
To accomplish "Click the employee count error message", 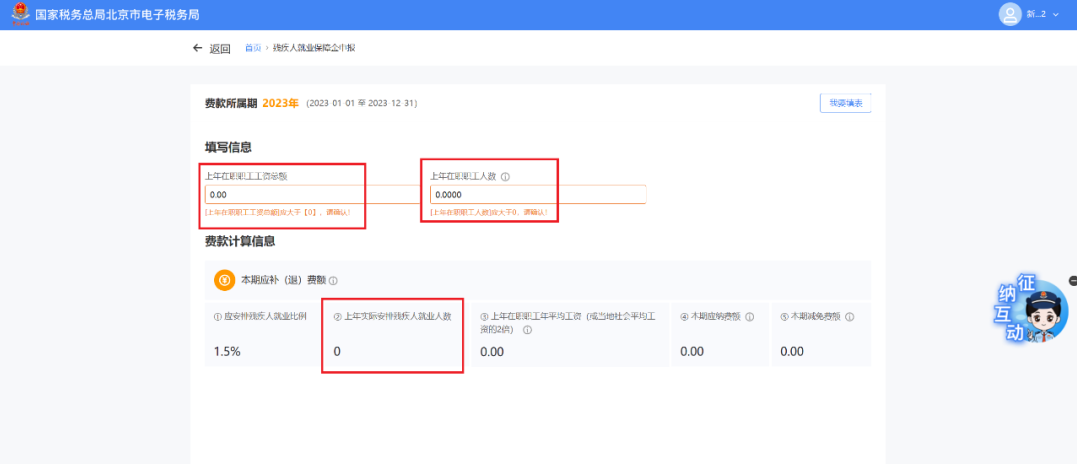I will [489, 212].
